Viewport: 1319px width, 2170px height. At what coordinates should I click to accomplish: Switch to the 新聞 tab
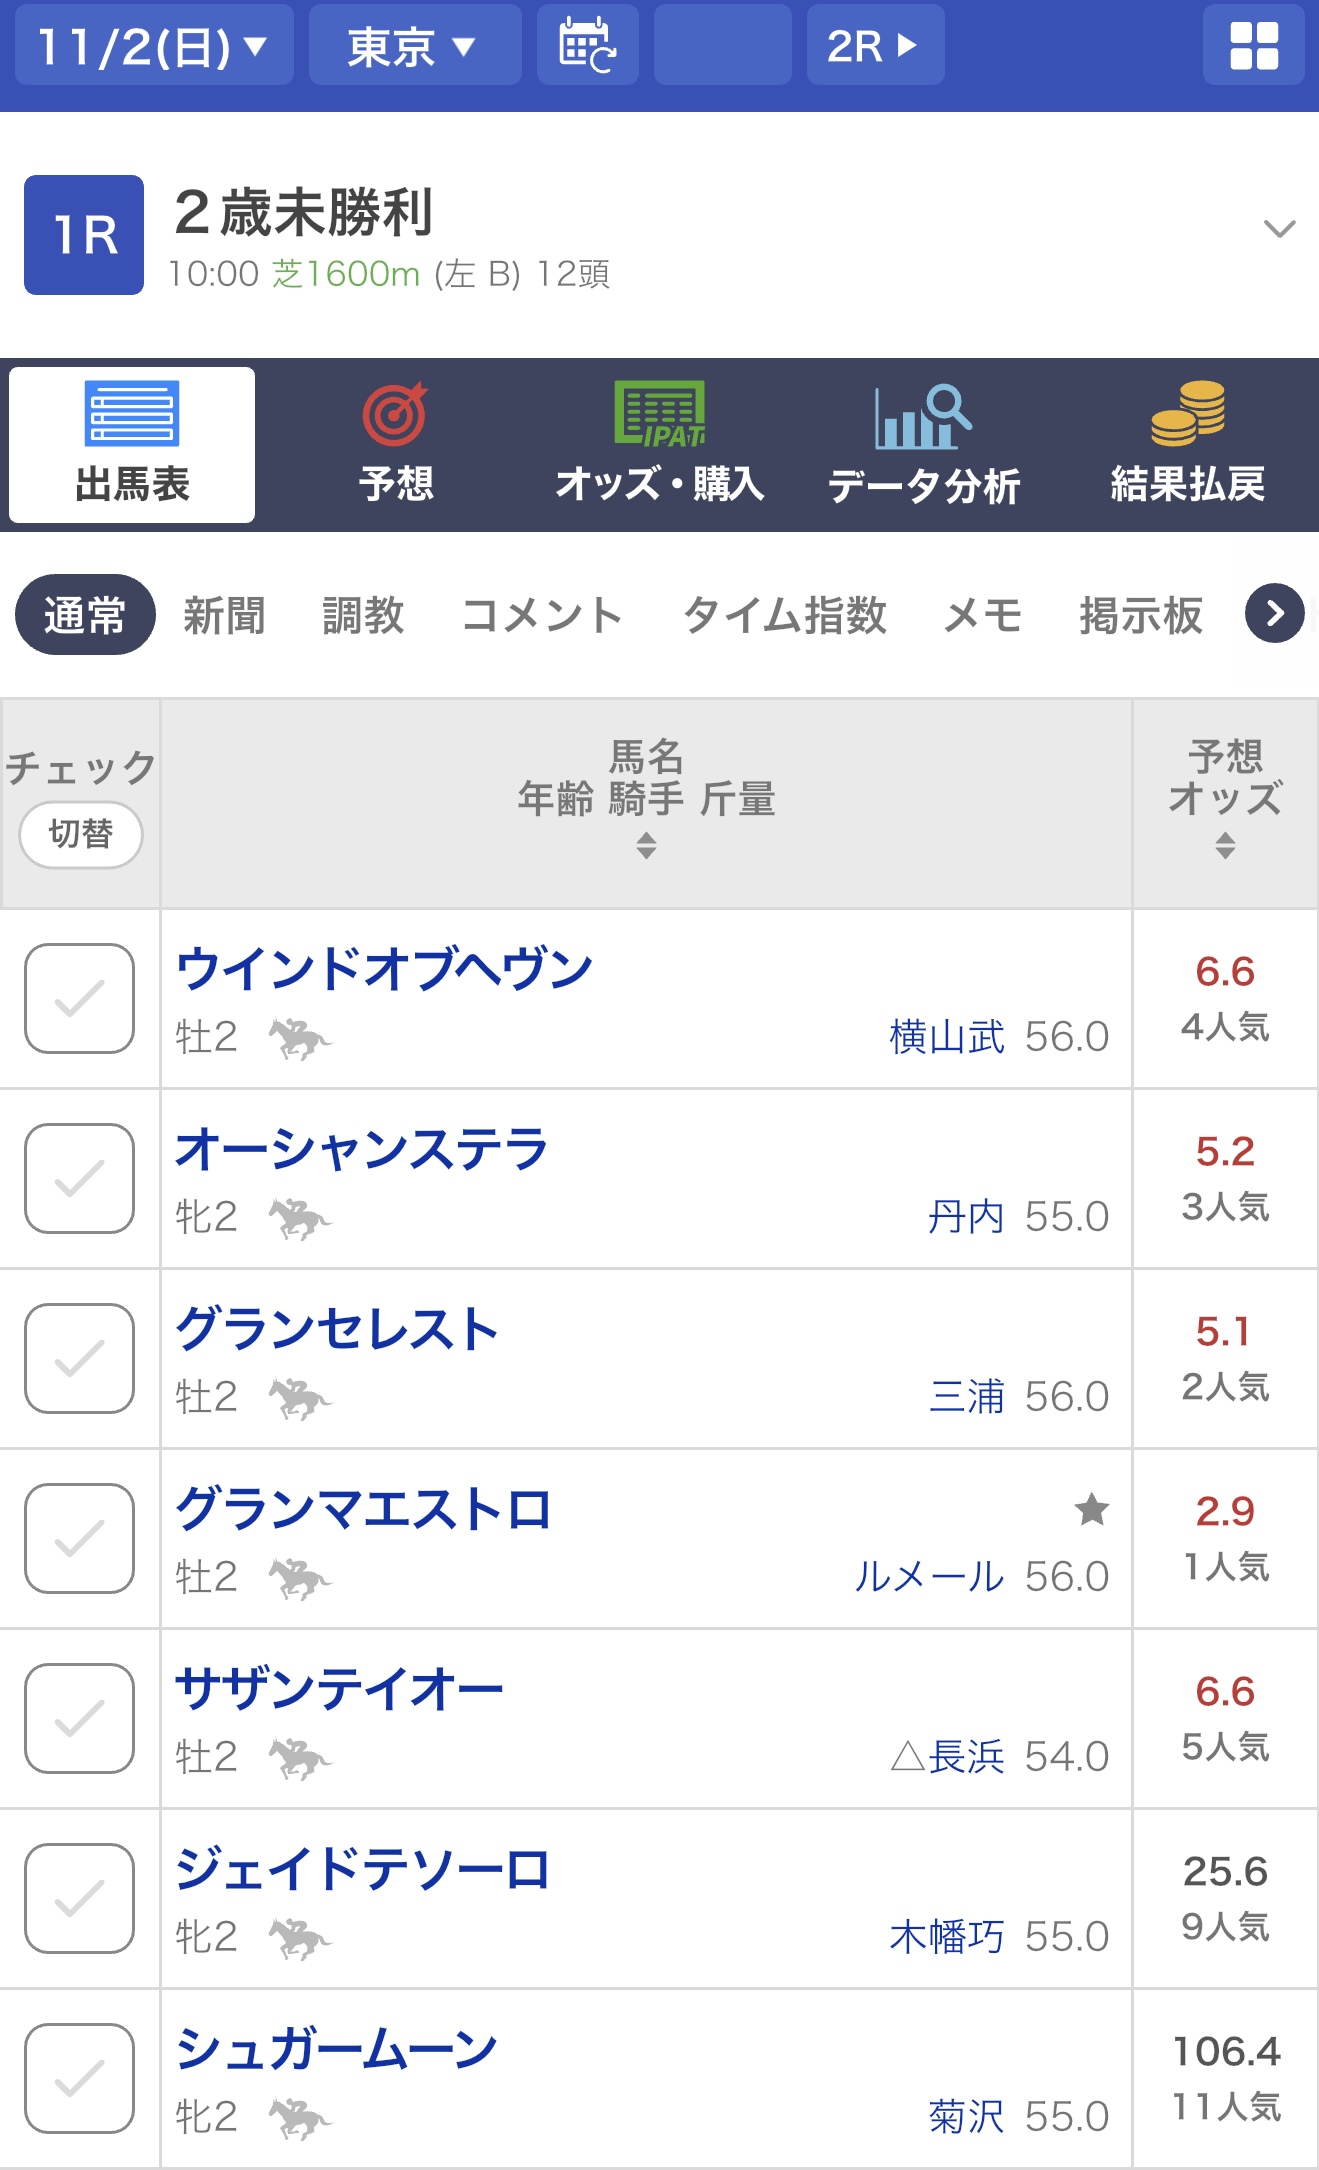(x=224, y=615)
